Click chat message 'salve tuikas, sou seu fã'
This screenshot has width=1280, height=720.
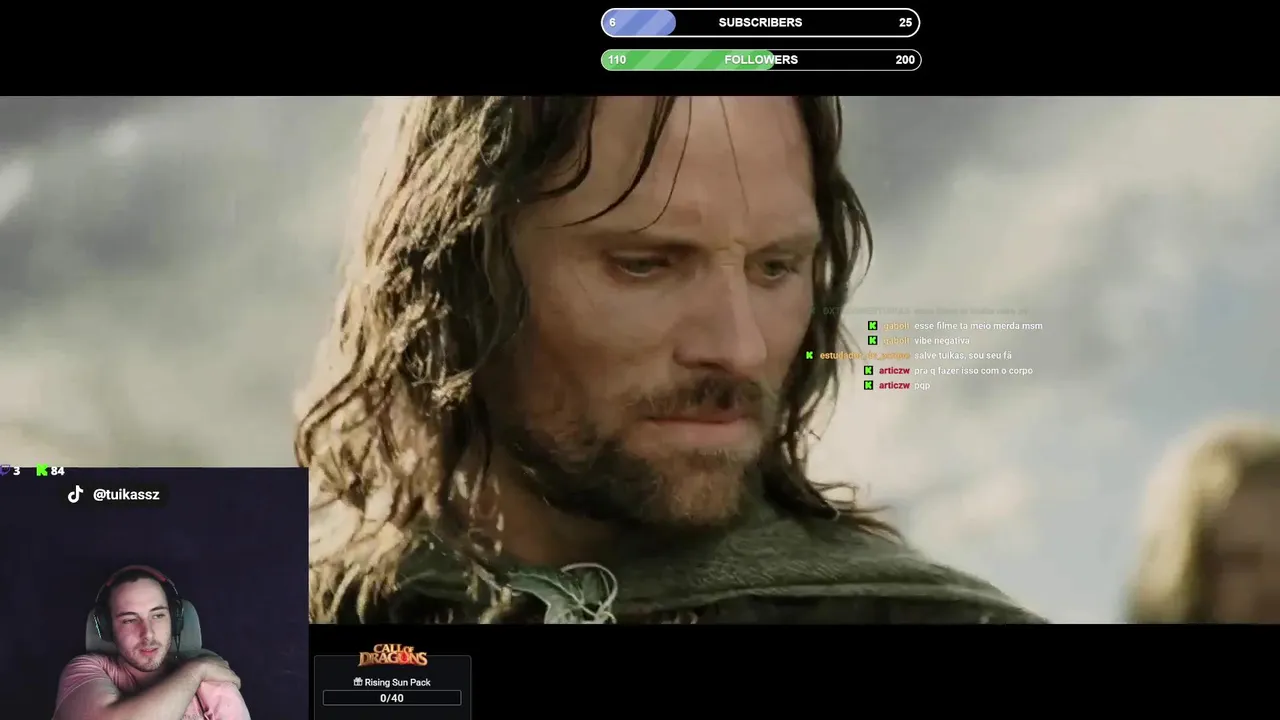963,355
